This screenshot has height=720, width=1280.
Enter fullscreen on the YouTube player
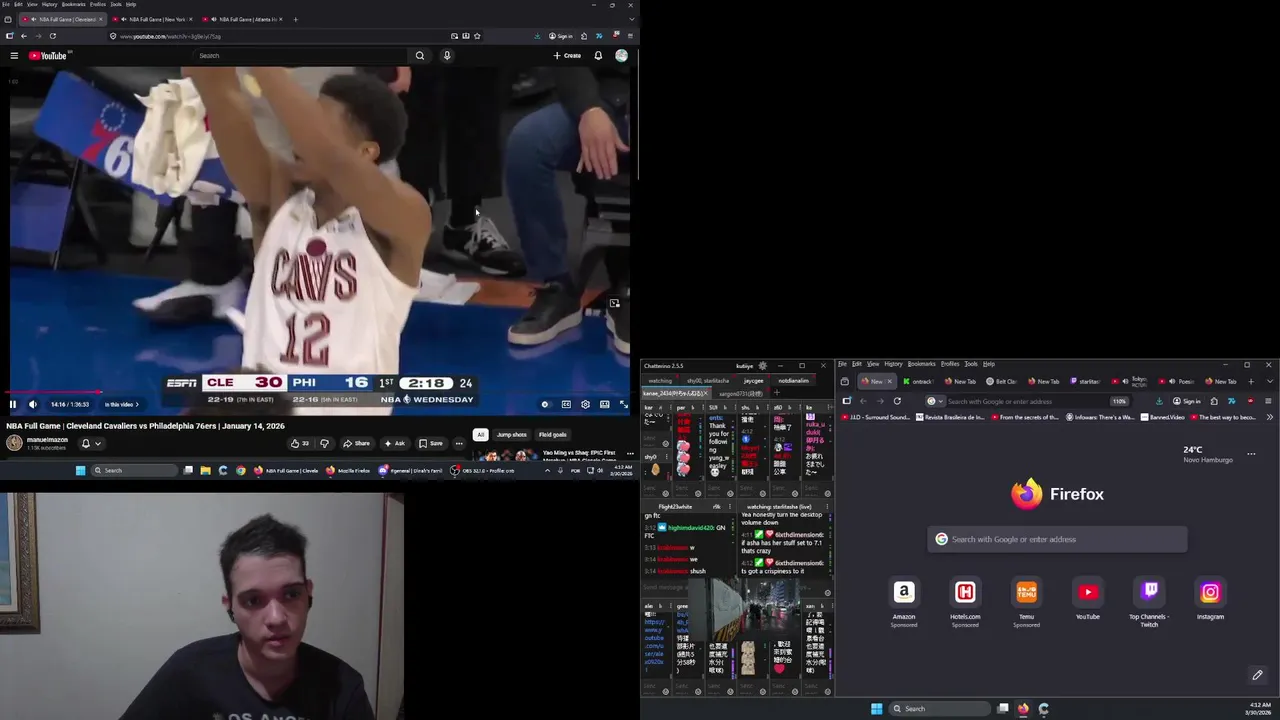623,404
